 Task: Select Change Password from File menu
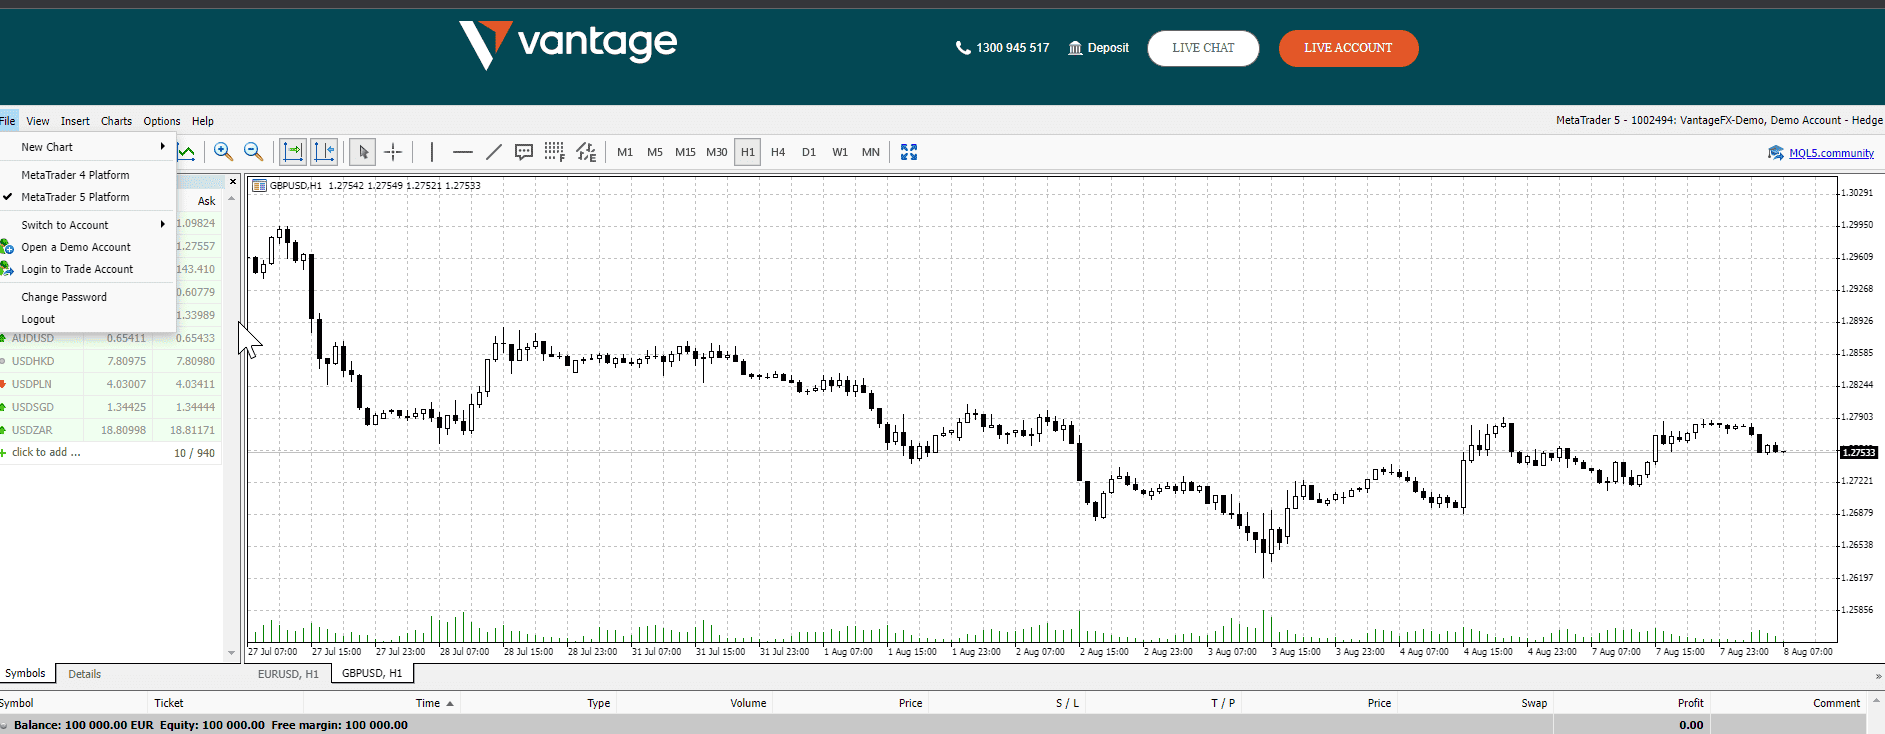[x=88, y=297]
